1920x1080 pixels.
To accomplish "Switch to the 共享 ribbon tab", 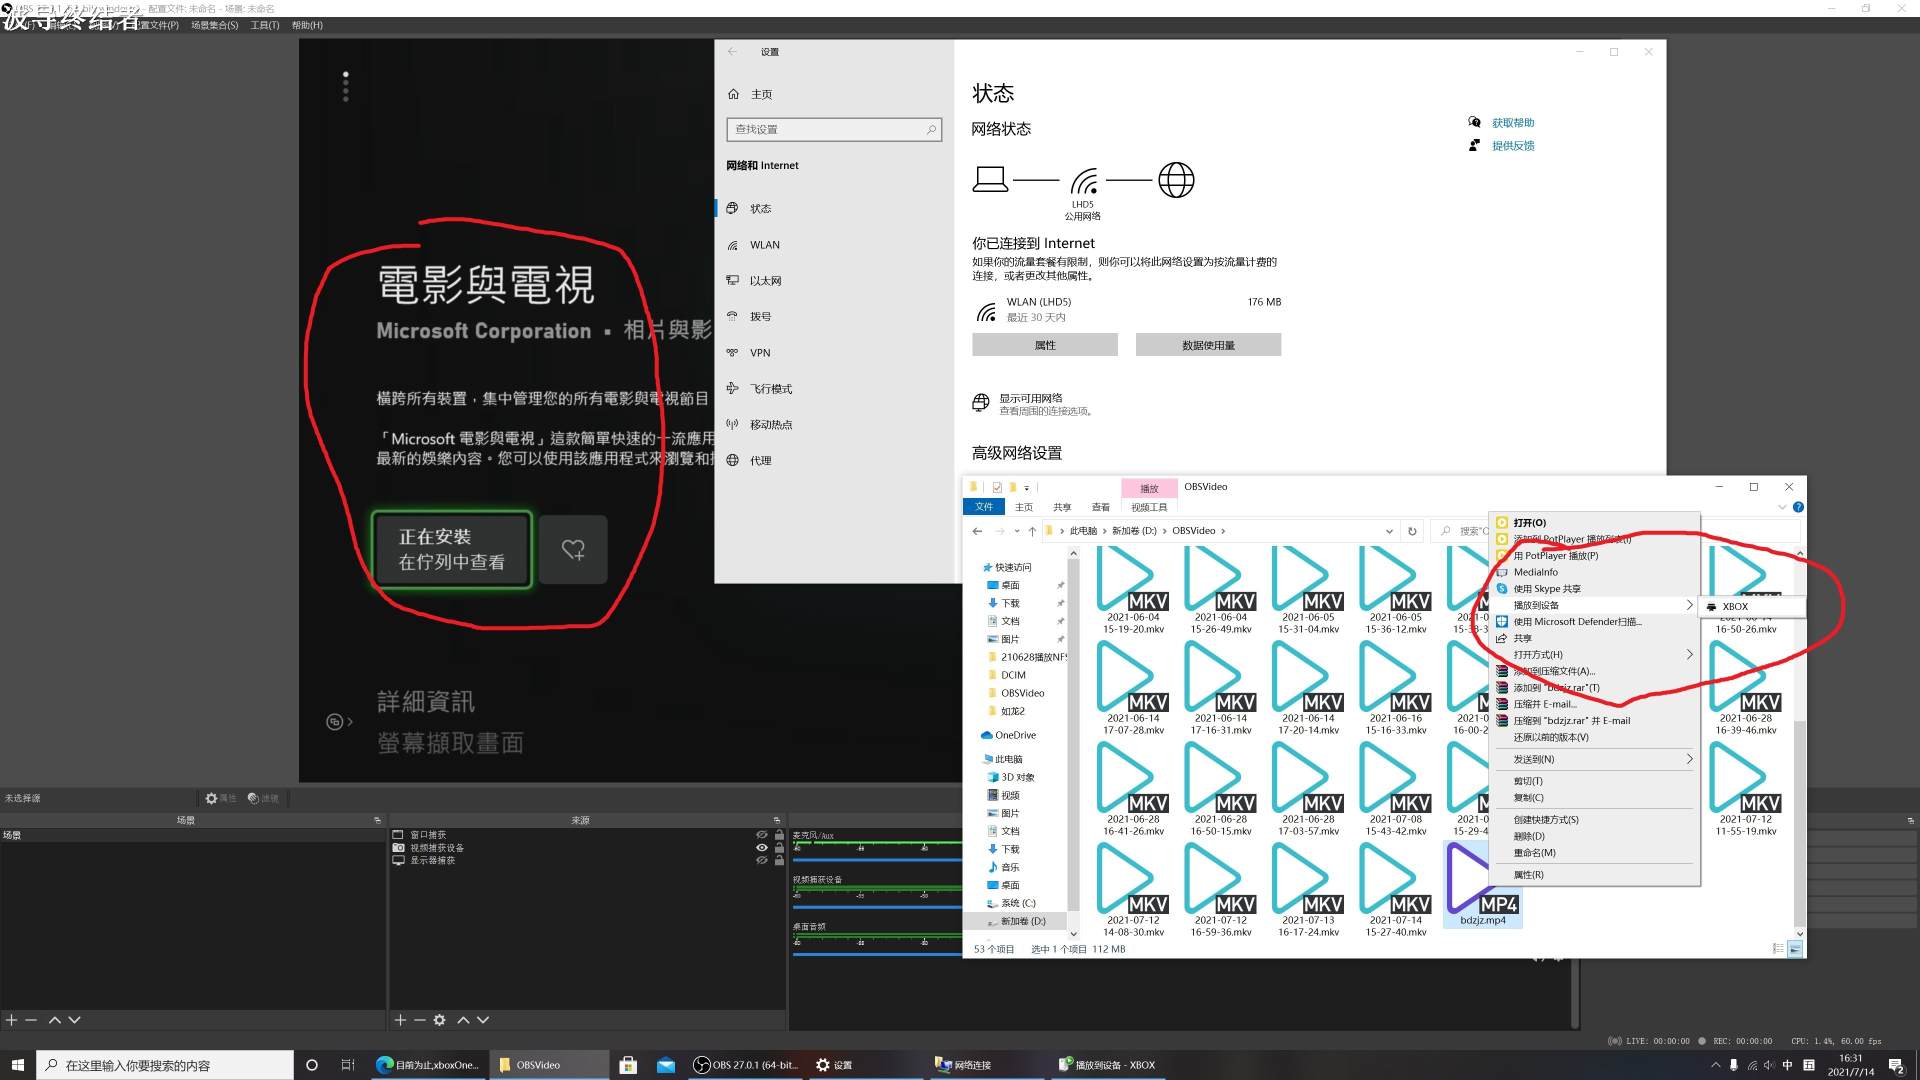I will (1062, 507).
